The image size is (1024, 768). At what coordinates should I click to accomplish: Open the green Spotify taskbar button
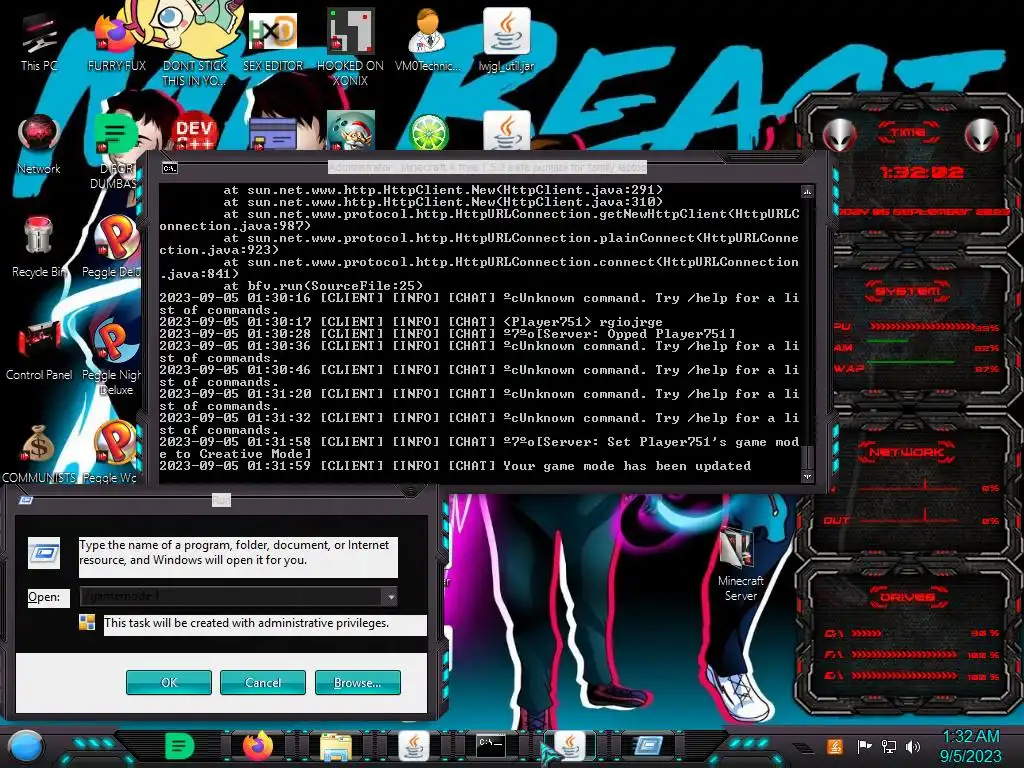[180, 746]
